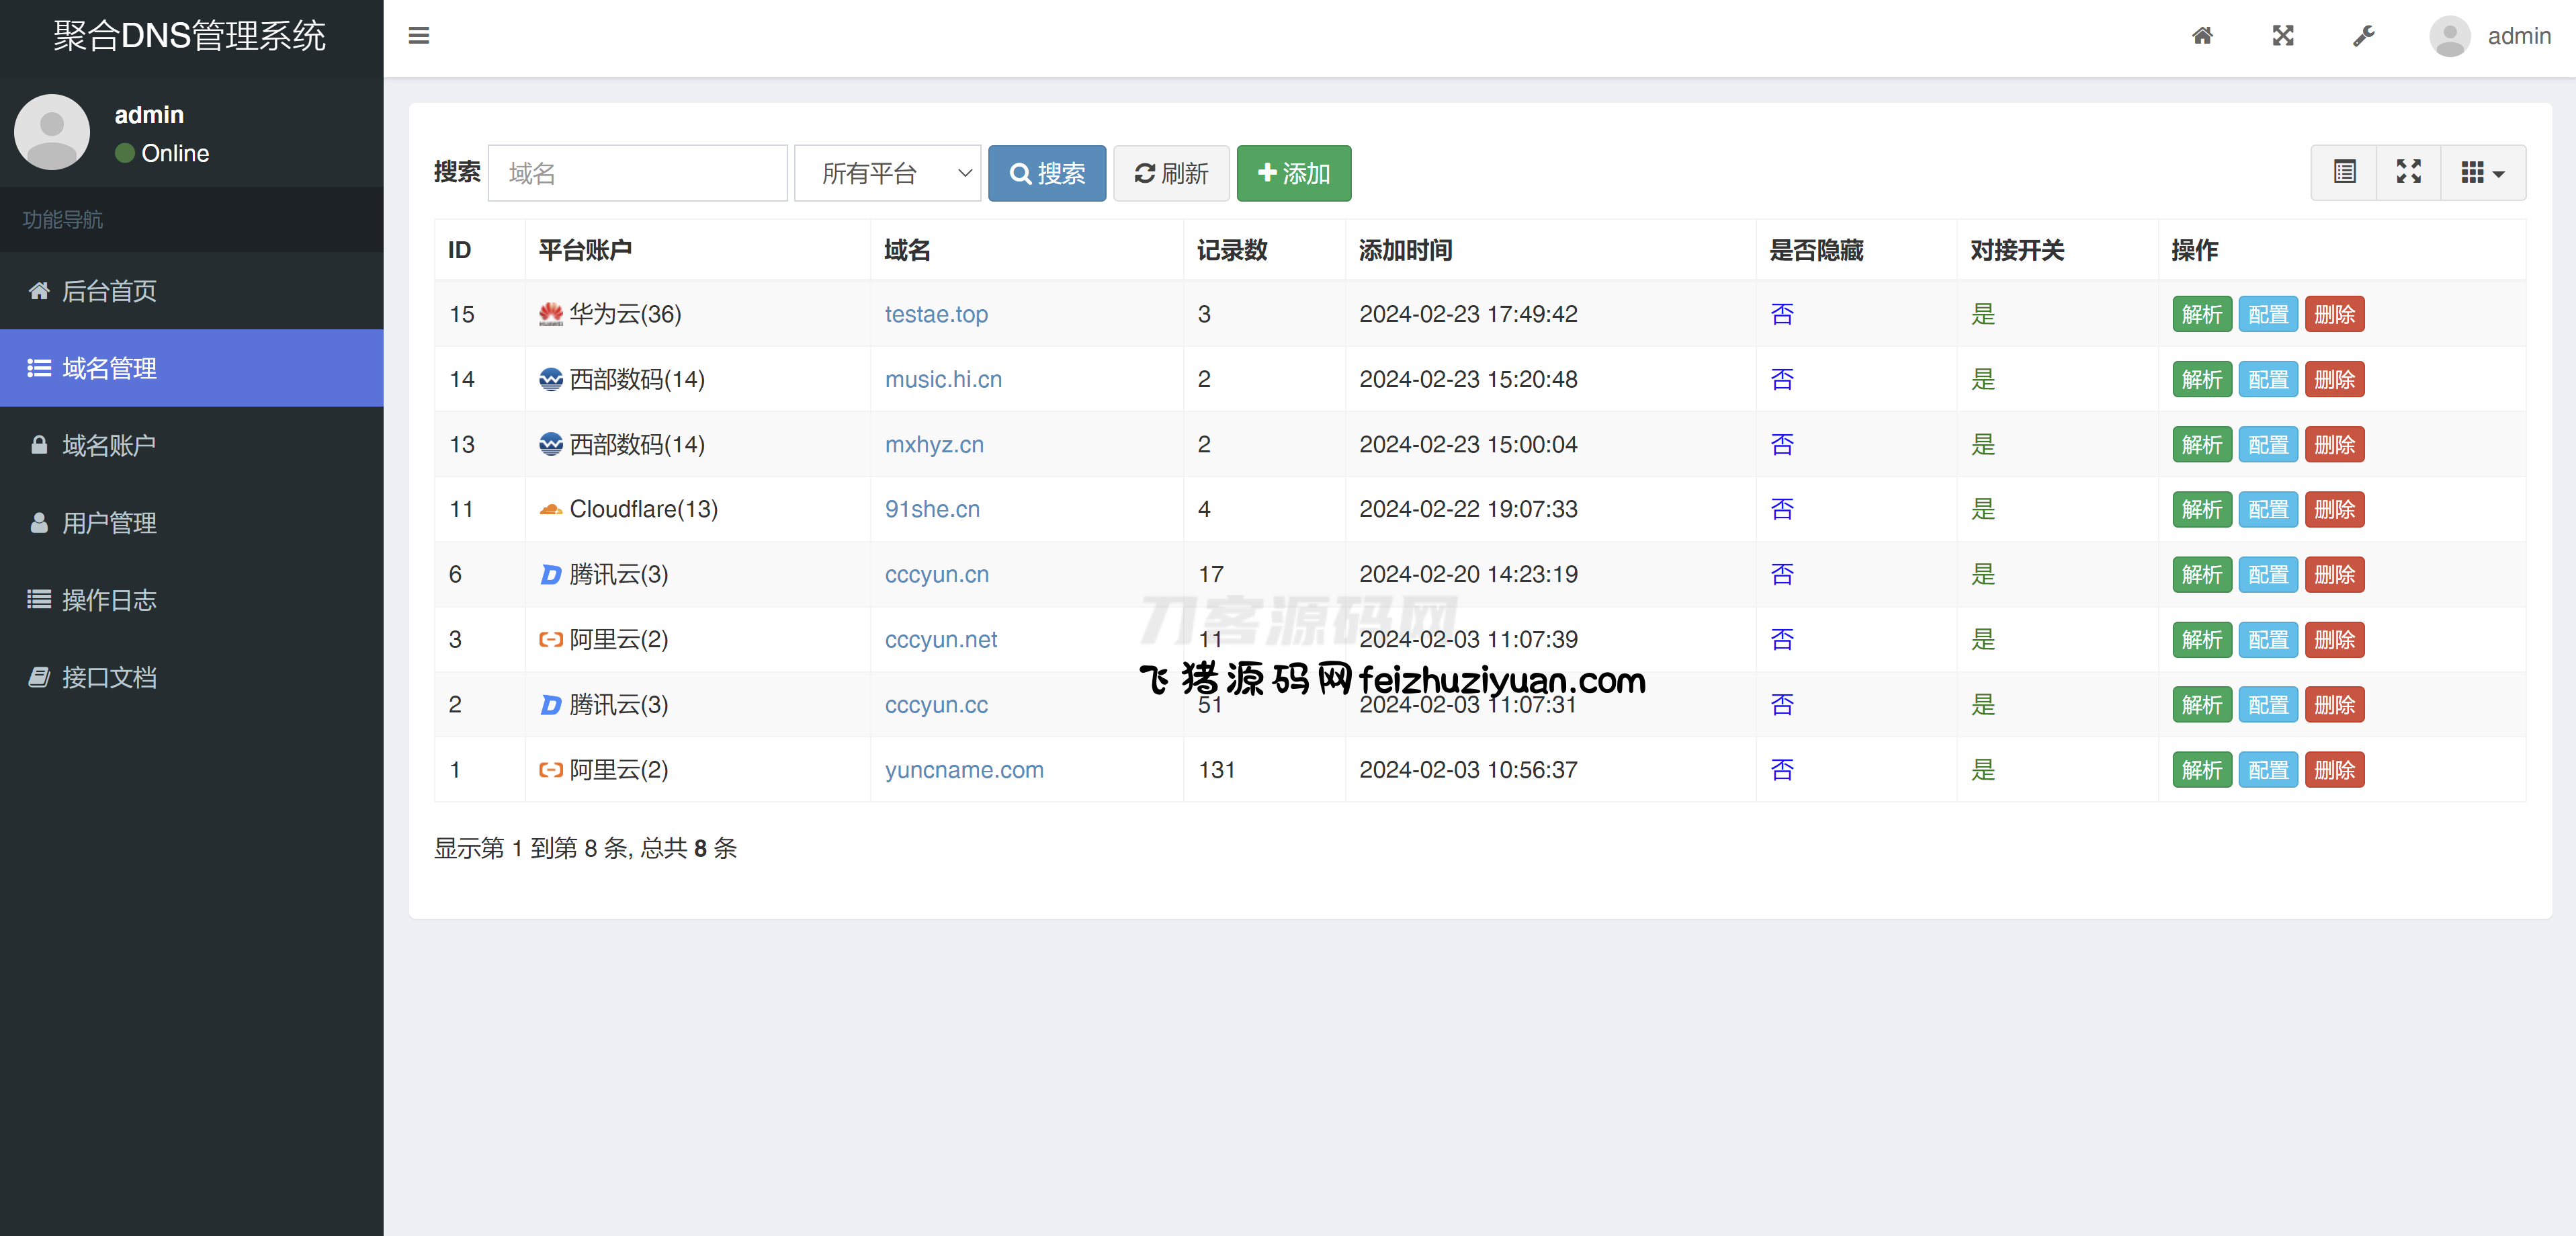Click the Huawei Cloud platform icon
This screenshot has width=2576, height=1236.
tap(550, 314)
